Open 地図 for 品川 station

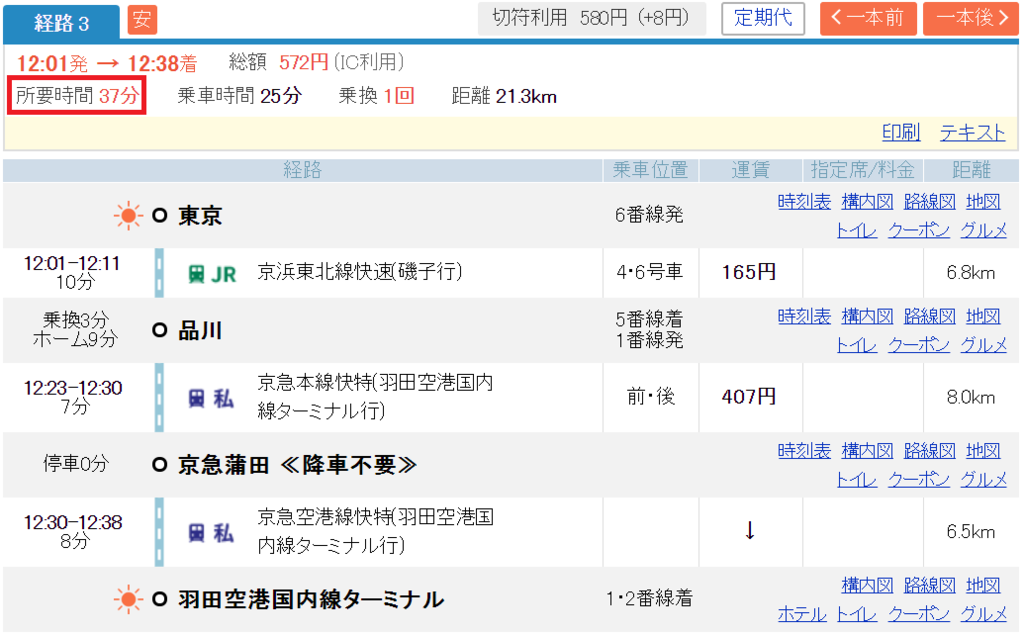(x=983, y=317)
